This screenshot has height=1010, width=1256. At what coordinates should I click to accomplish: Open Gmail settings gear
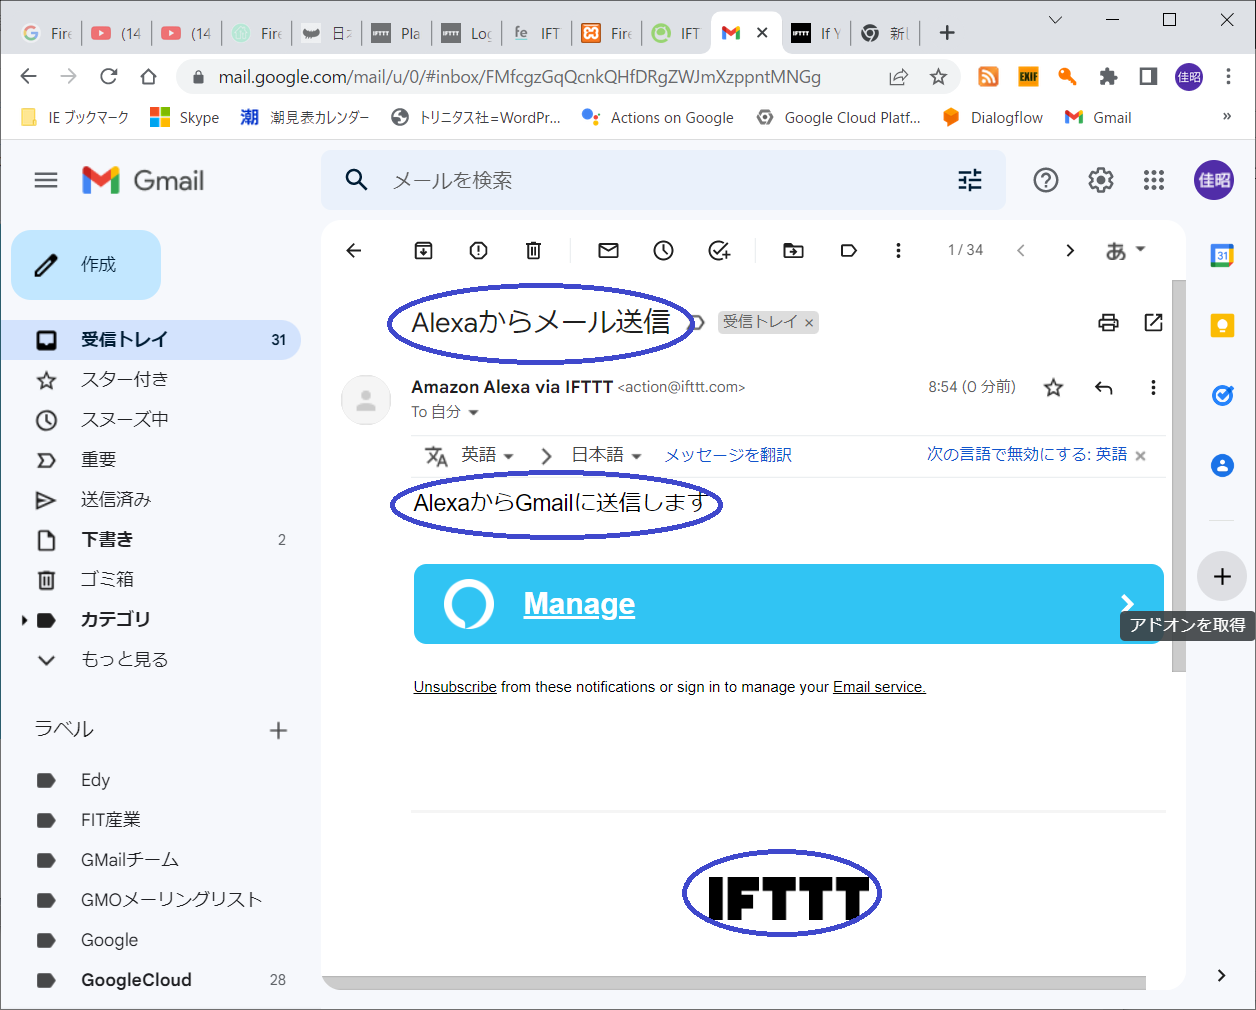pos(1100,180)
